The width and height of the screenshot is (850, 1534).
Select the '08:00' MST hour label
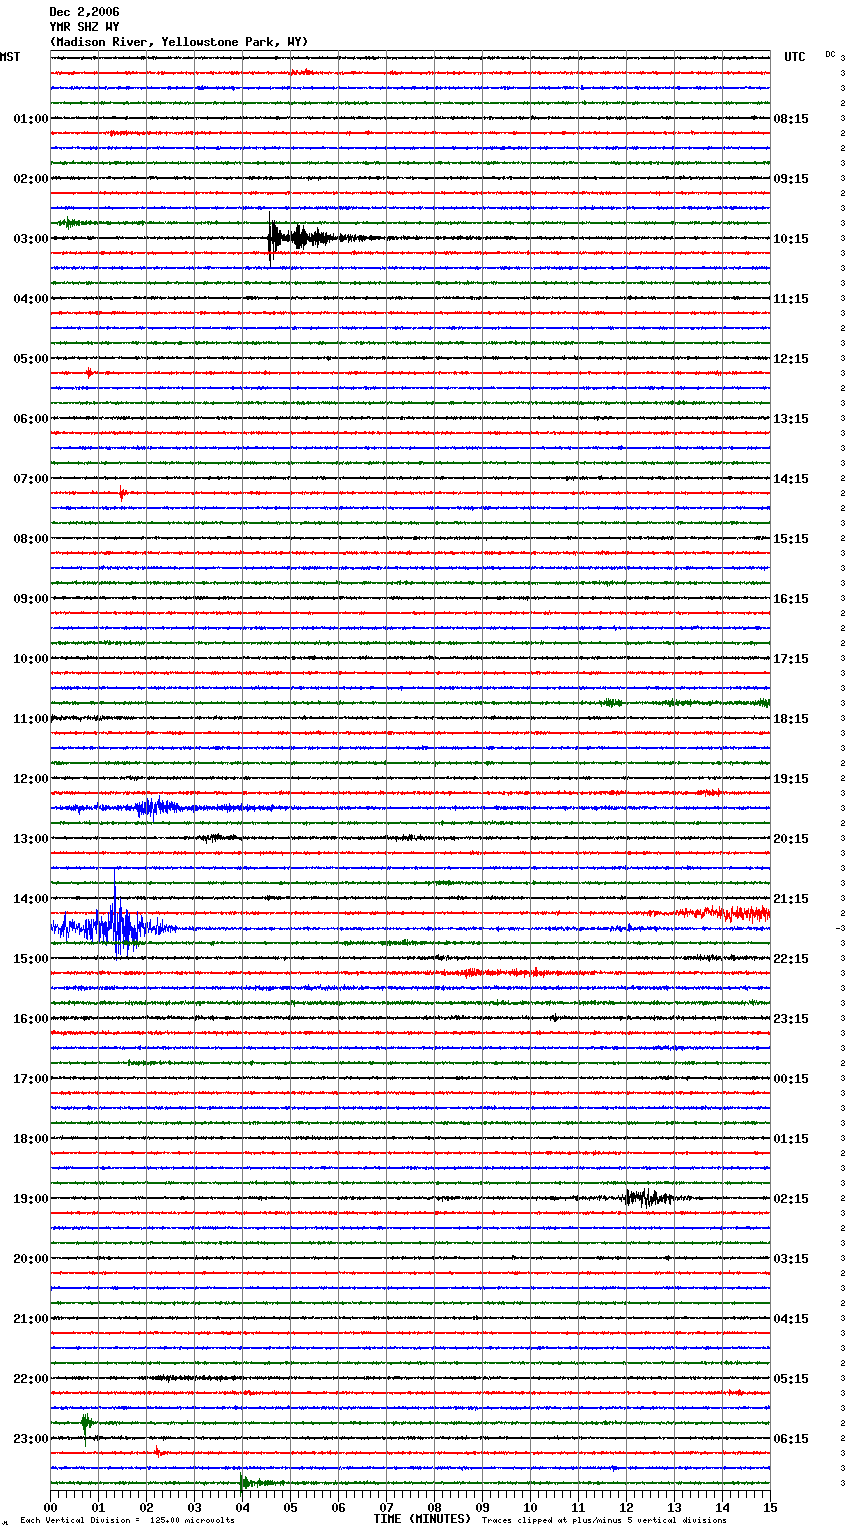[31, 539]
